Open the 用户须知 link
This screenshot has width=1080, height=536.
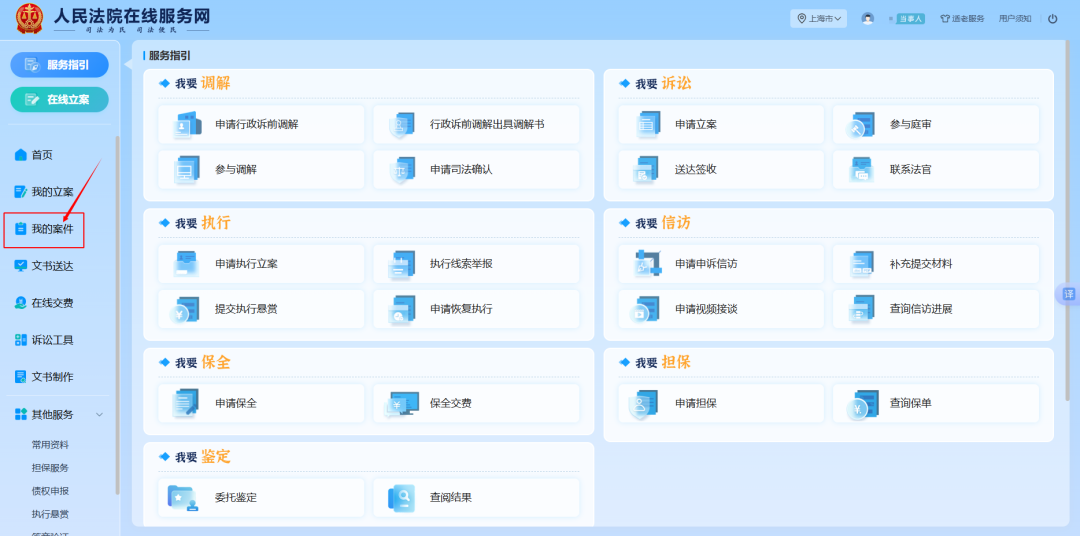click(x=1014, y=19)
